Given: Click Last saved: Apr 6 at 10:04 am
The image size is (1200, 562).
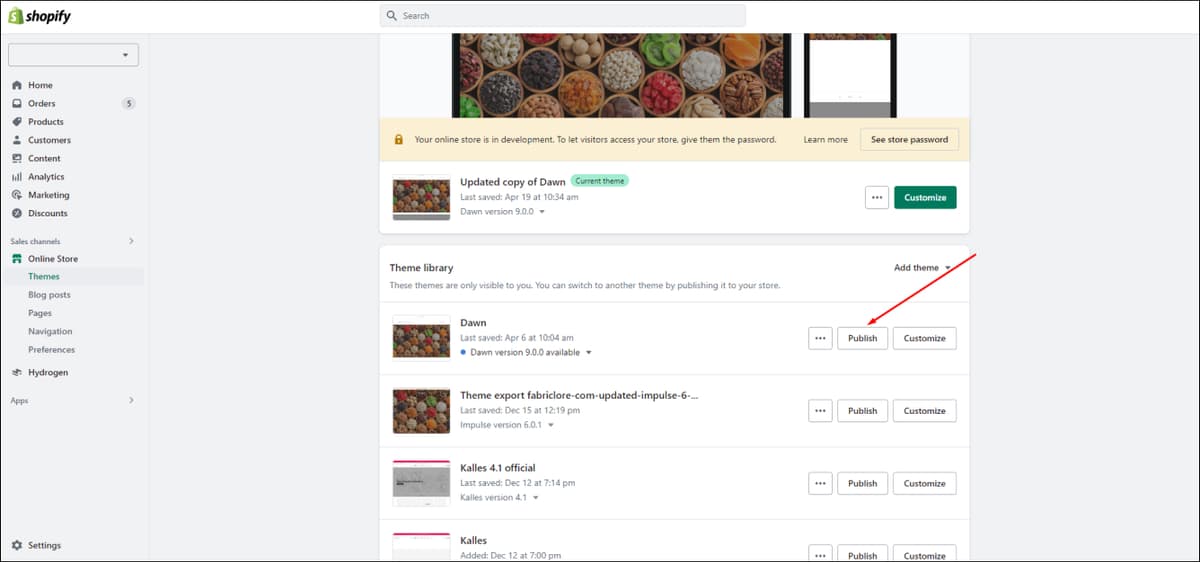Looking at the screenshot, I should [x=518, y=338].
